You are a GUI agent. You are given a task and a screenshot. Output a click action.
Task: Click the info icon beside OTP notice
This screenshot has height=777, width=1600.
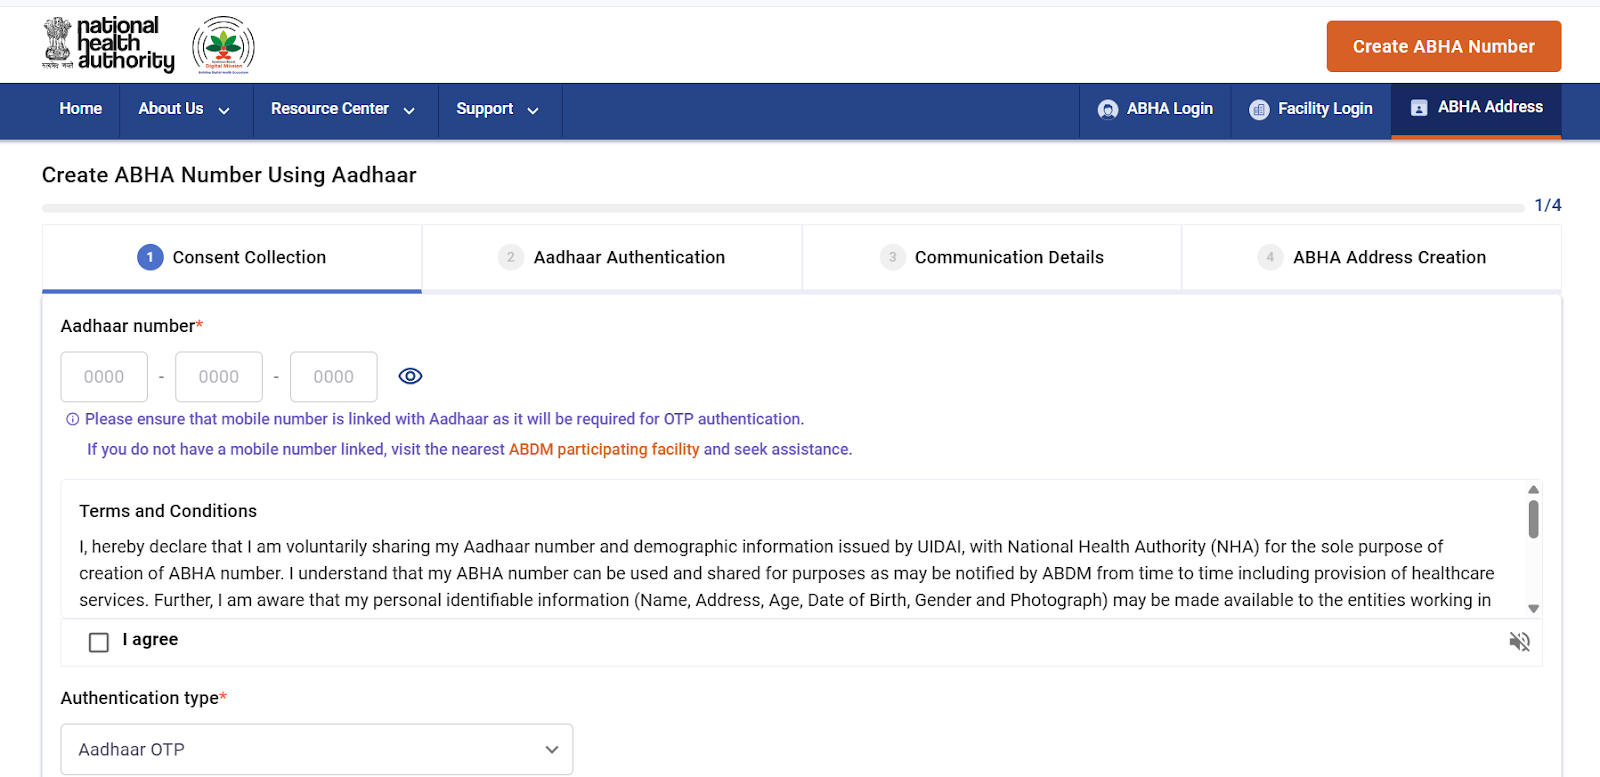tap(72, 419)
